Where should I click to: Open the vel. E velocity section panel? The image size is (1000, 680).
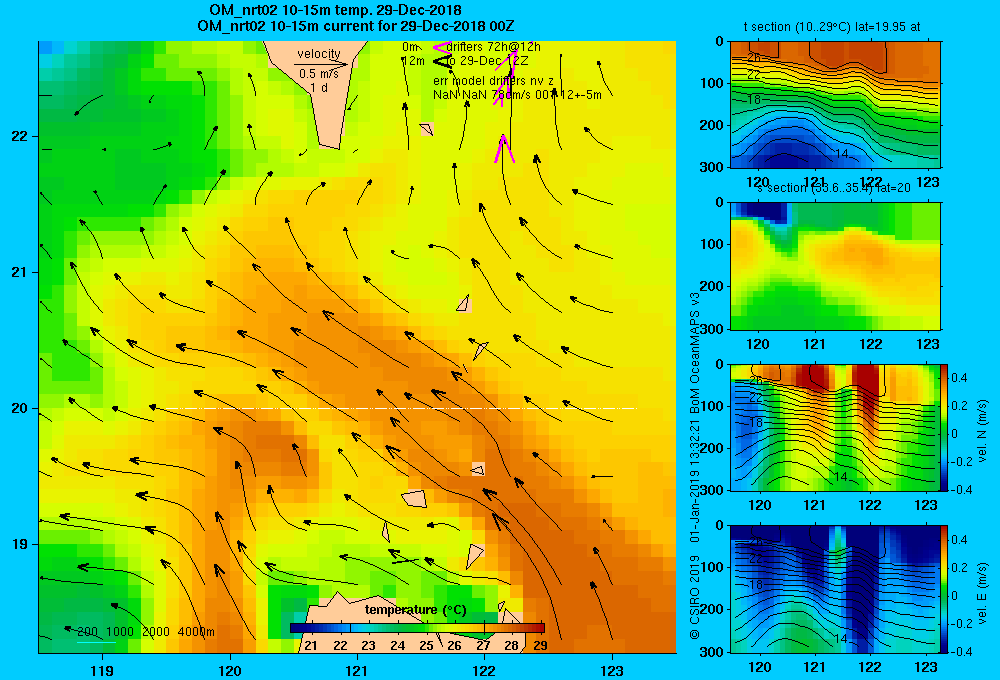pos(835,588)
